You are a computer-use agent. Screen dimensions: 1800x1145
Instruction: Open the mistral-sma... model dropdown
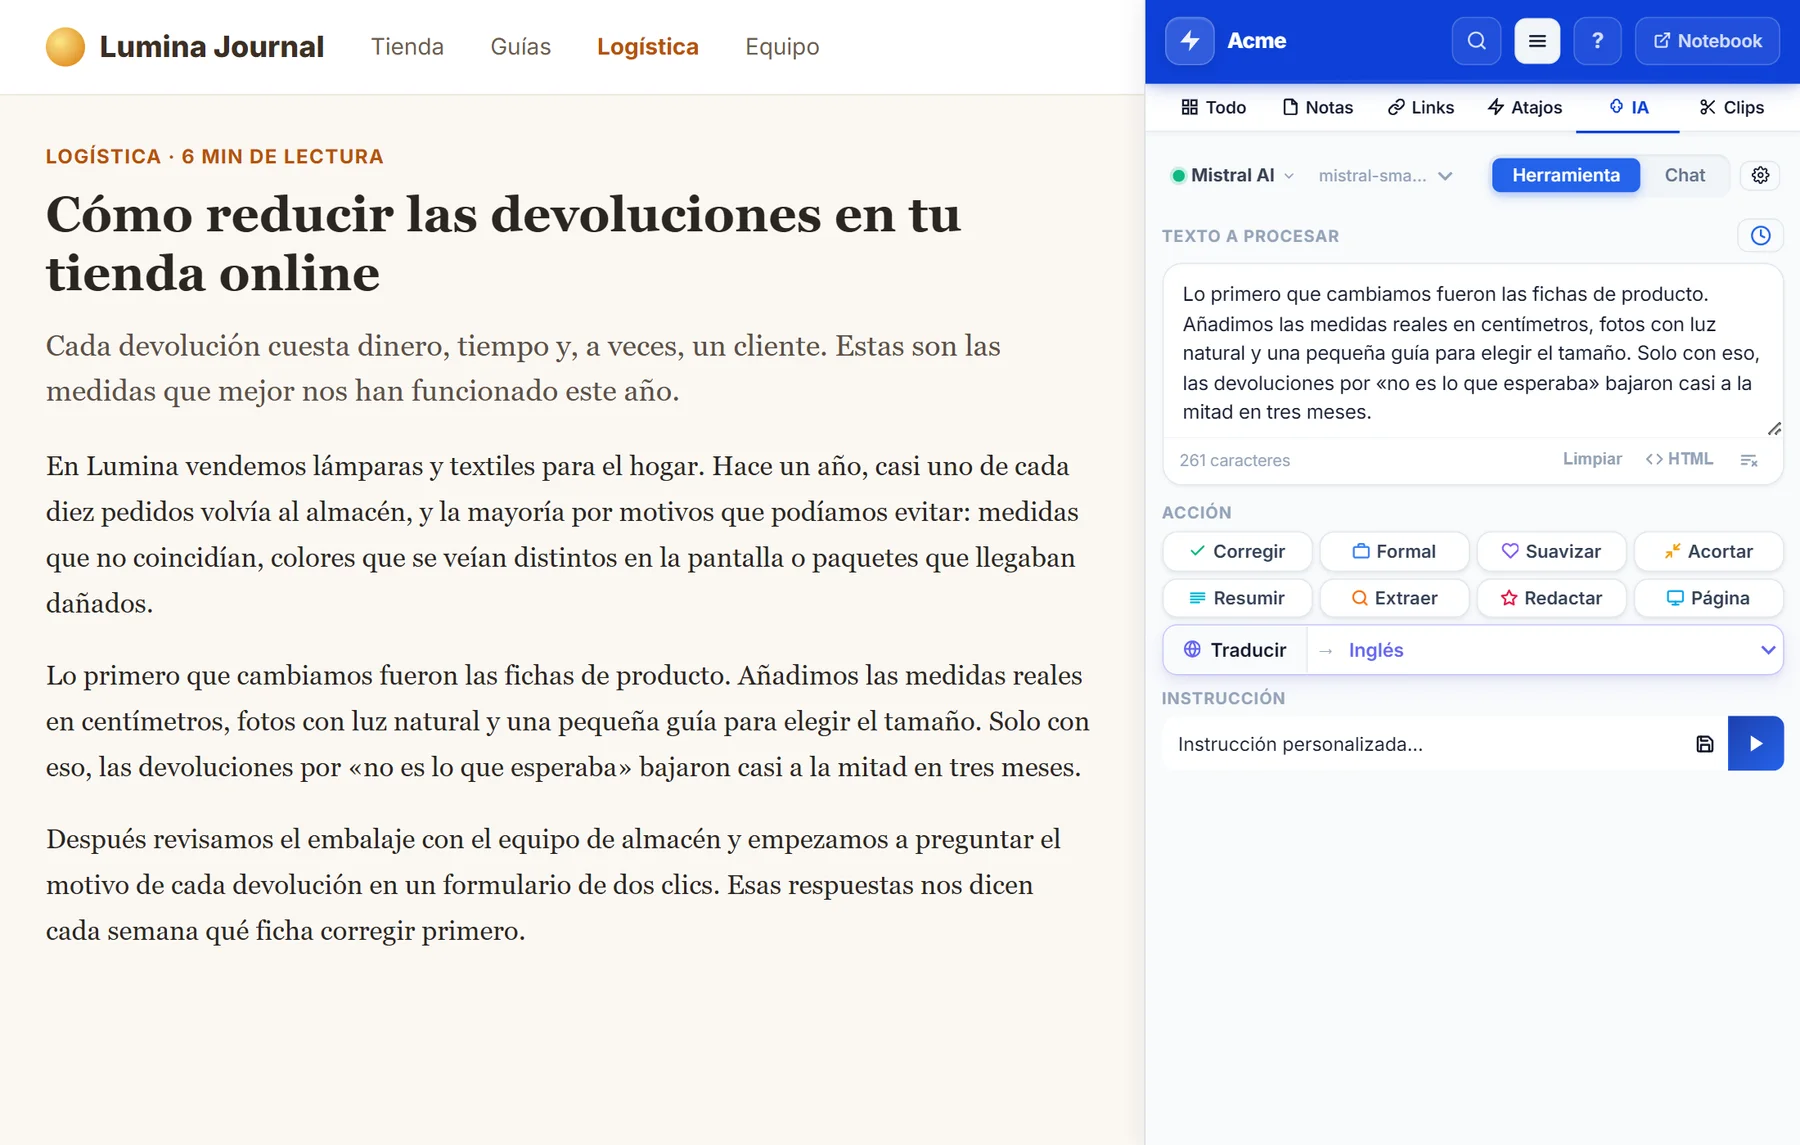coord(1385,176)
